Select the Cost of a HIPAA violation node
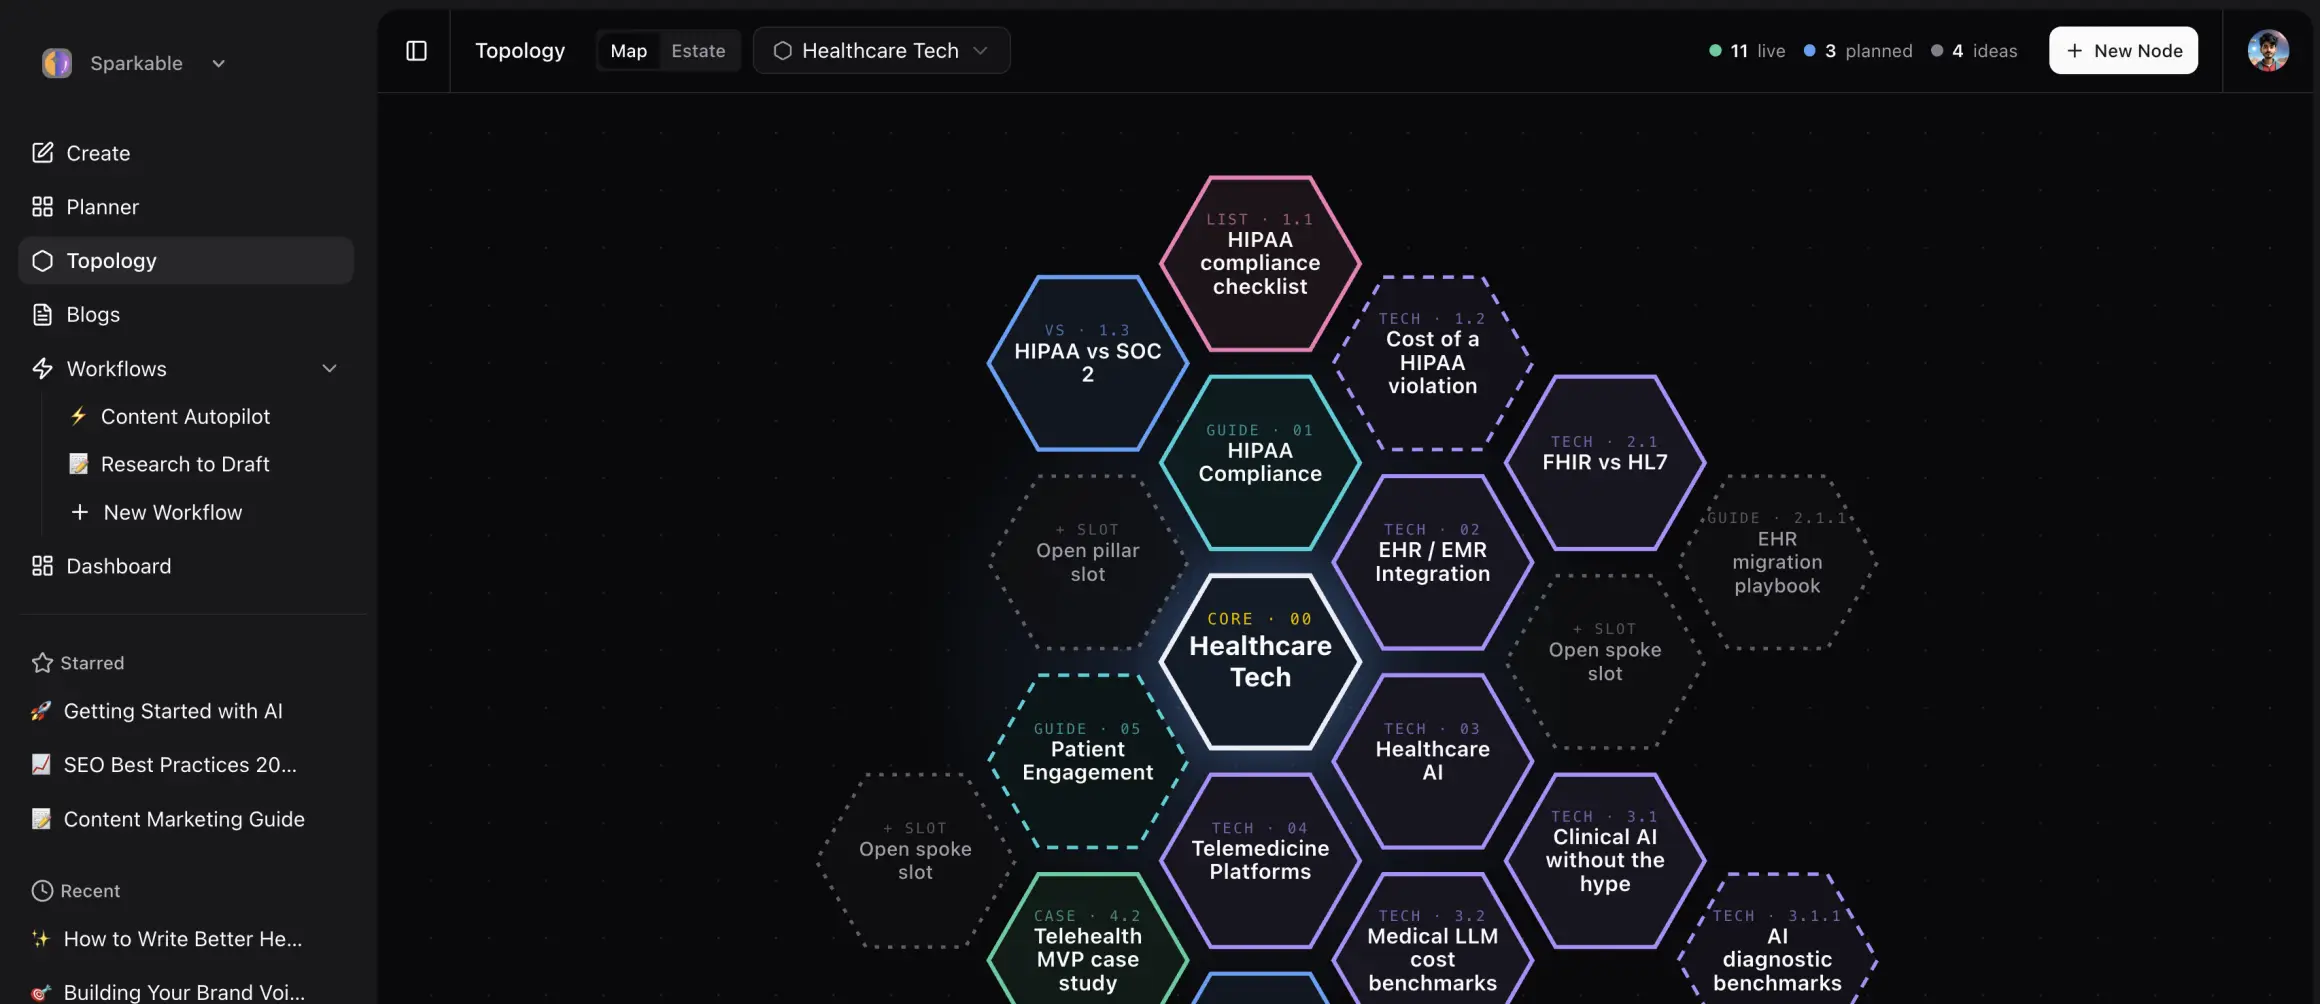The width and height of the screenshot is (2320, 1004). pyautogui.click(x=1432, y=363)
